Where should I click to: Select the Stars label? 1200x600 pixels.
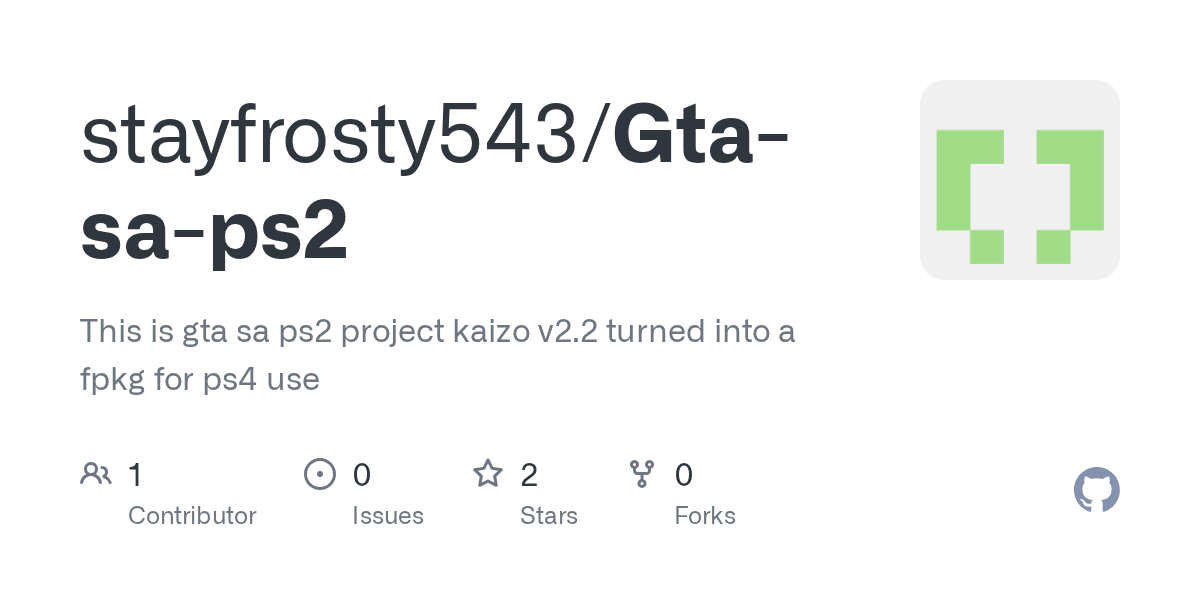click(549, 516)
